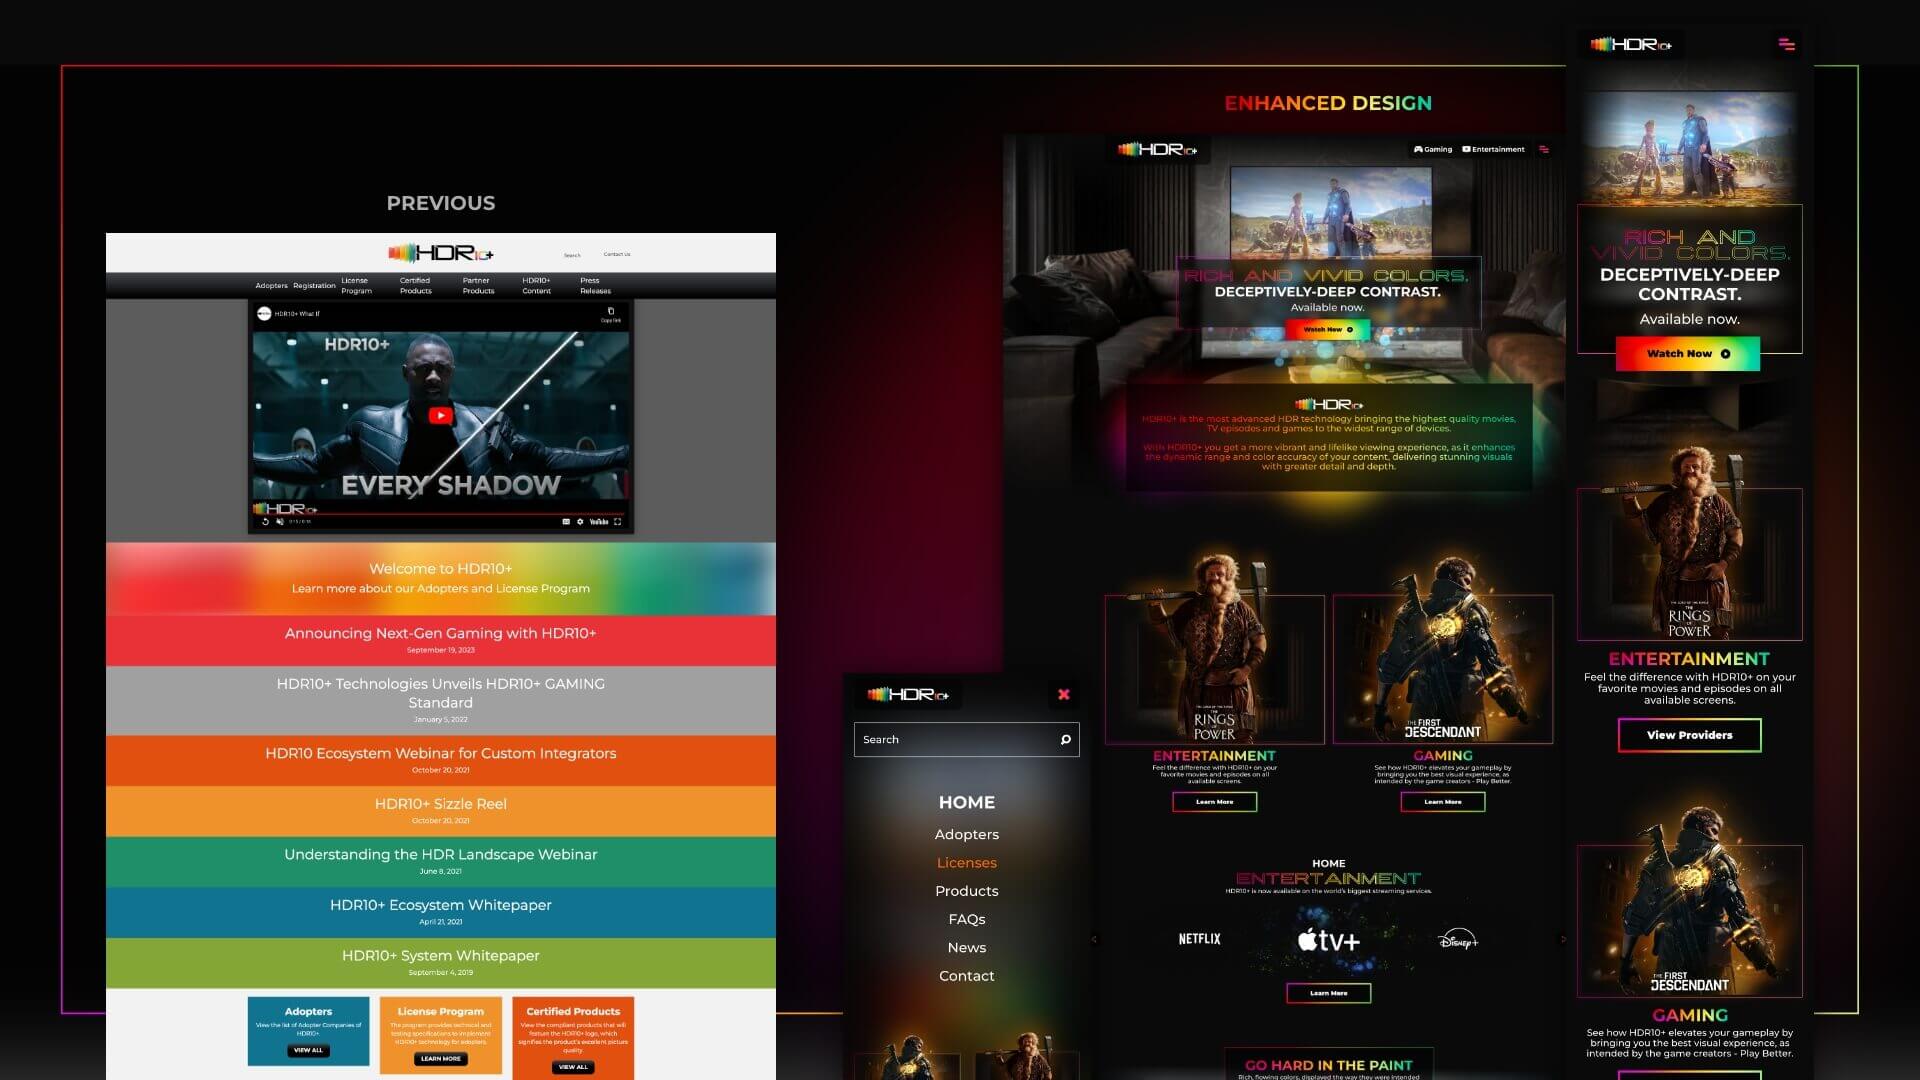Click the search magnifier icon in the mobile menu
1920x1080 pixels.
[x=1065, y=740]
